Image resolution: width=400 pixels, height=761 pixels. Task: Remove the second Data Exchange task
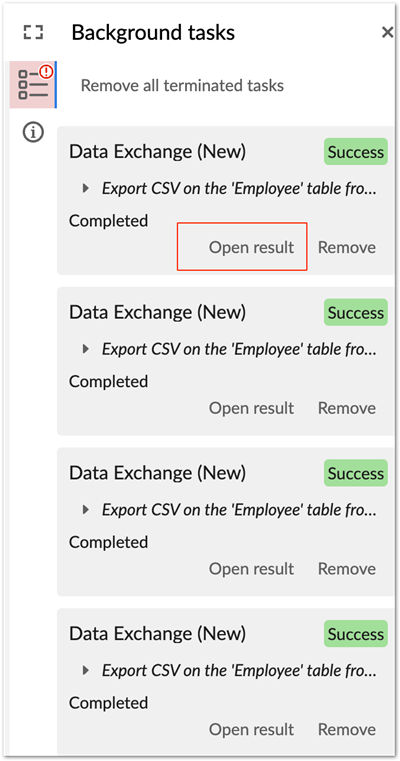(347, 408)
